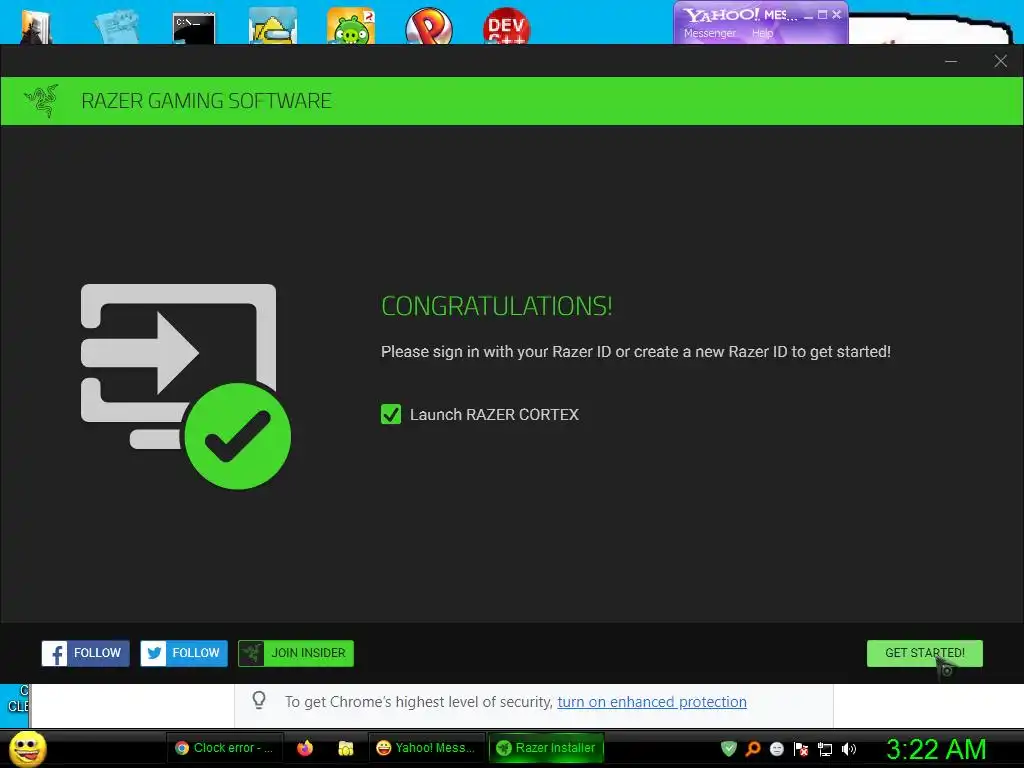Click the 3:22 AM taskbar clock

(x=936, y=749)
